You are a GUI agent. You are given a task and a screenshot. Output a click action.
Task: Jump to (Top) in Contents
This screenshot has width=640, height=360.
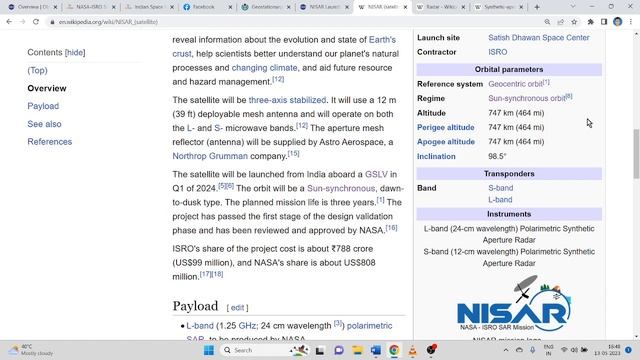pyautogui.click(x=38, y=70)
